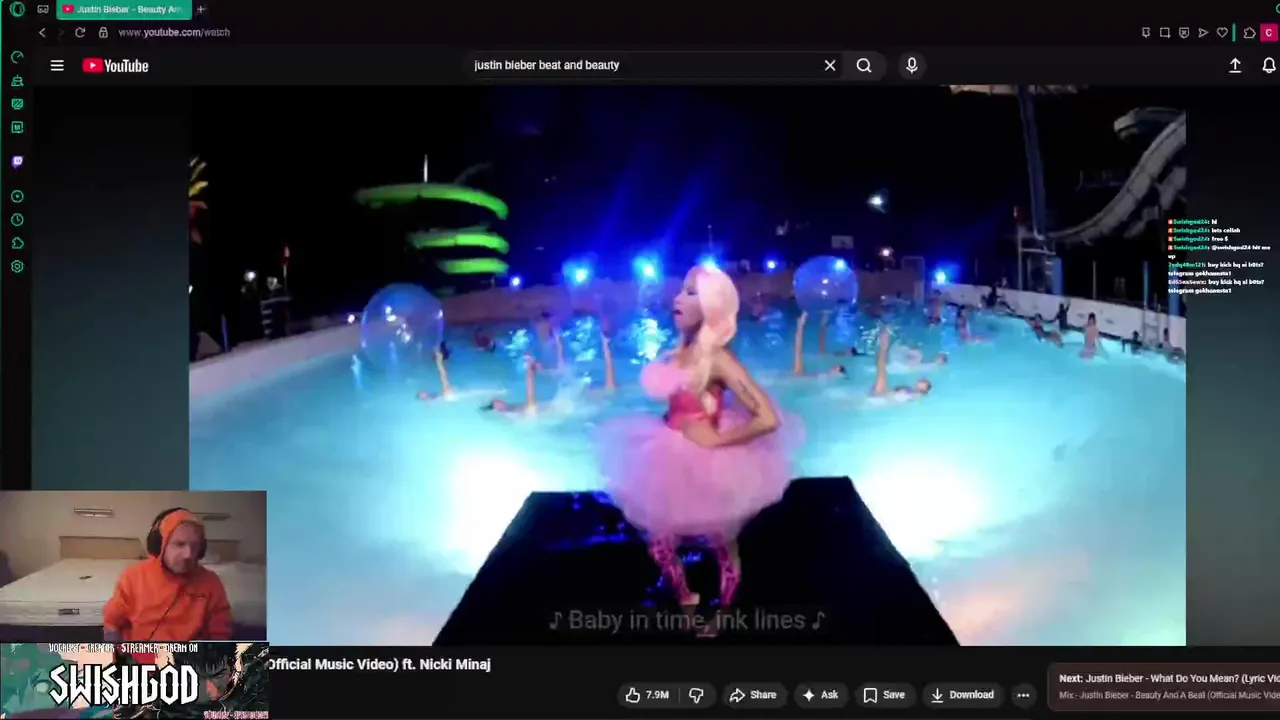Open the M-monitor panel in sidebar

[17, 127]
